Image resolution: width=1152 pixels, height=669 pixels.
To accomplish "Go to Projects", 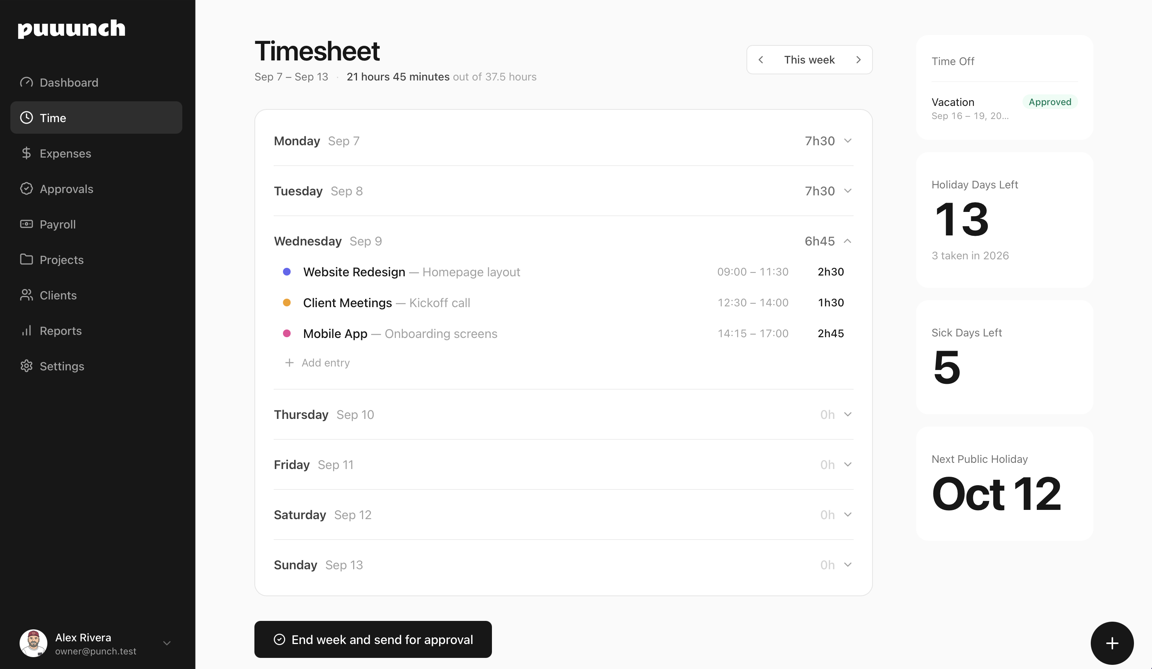I will coord(96,259).
